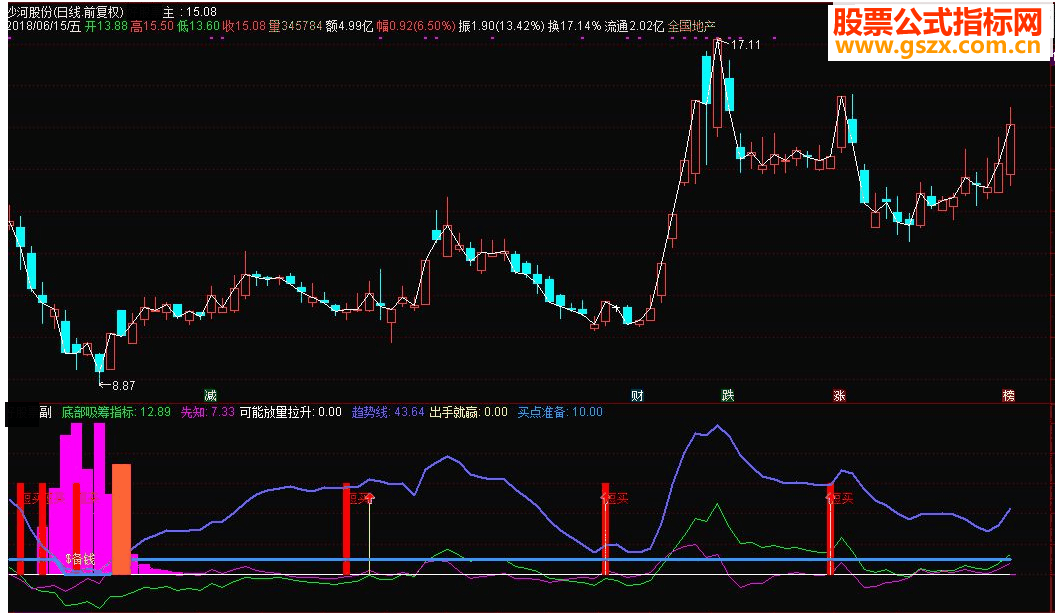Click the high price 高15.50
The width and height of the screenshot is (1055, 613).
152,26
